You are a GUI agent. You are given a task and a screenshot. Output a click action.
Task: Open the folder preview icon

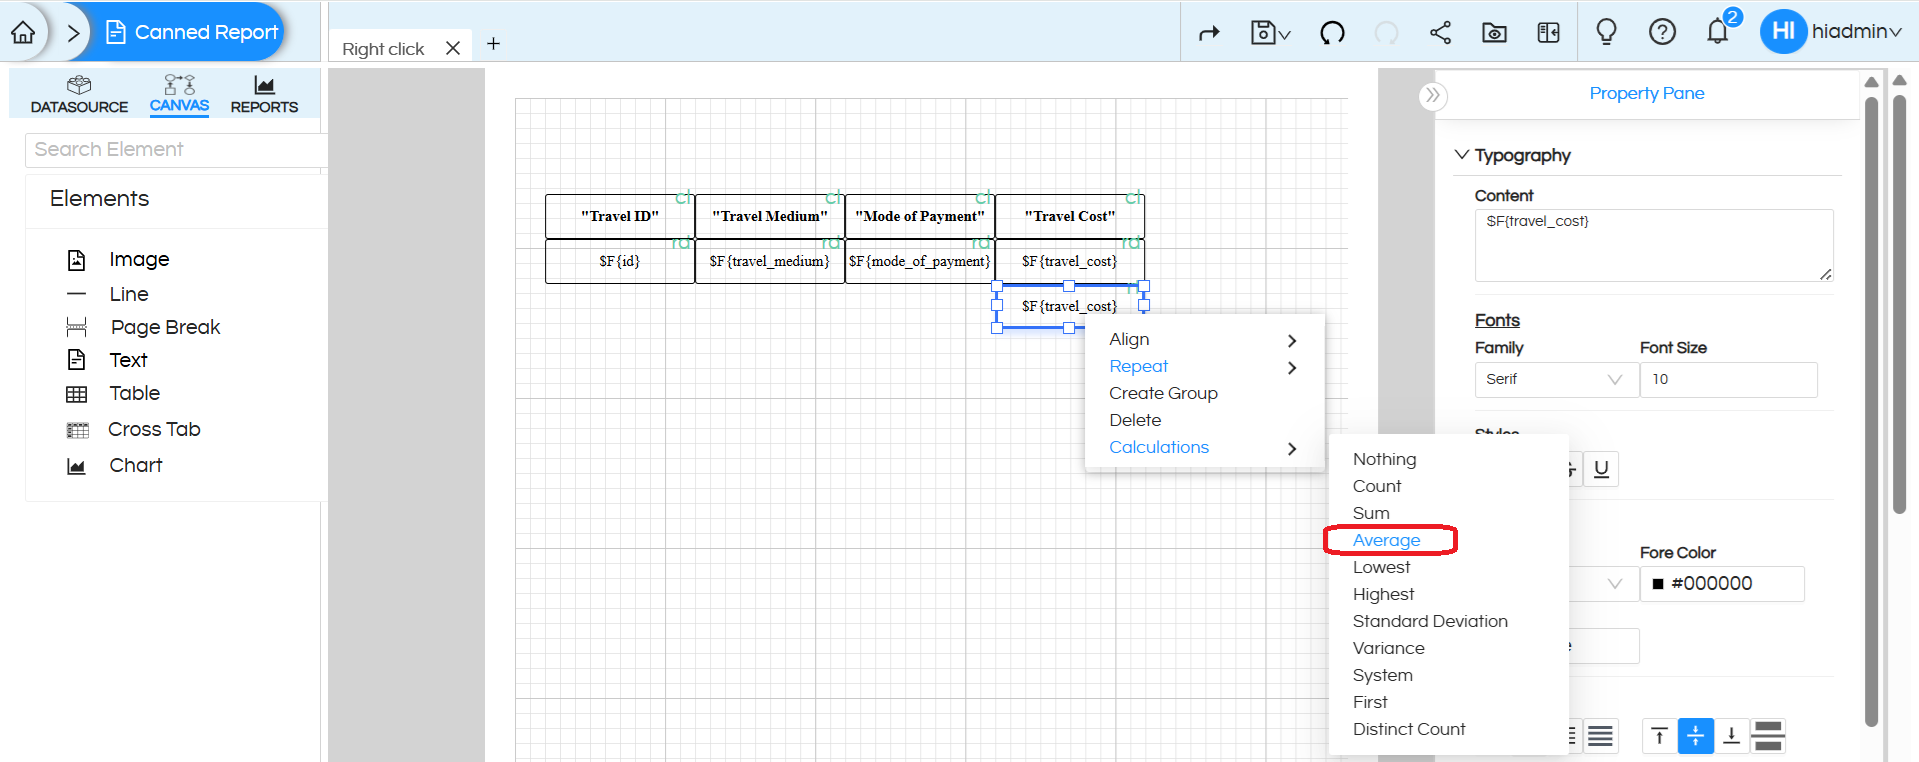[x=1494, y=33]
